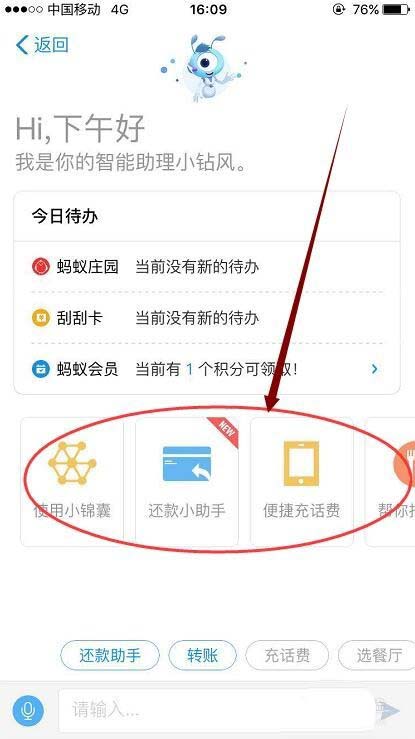Viewport: 415px width, 739px height.
Task: Tap the robot assistant mascot avatar
Action: point(203,67)
